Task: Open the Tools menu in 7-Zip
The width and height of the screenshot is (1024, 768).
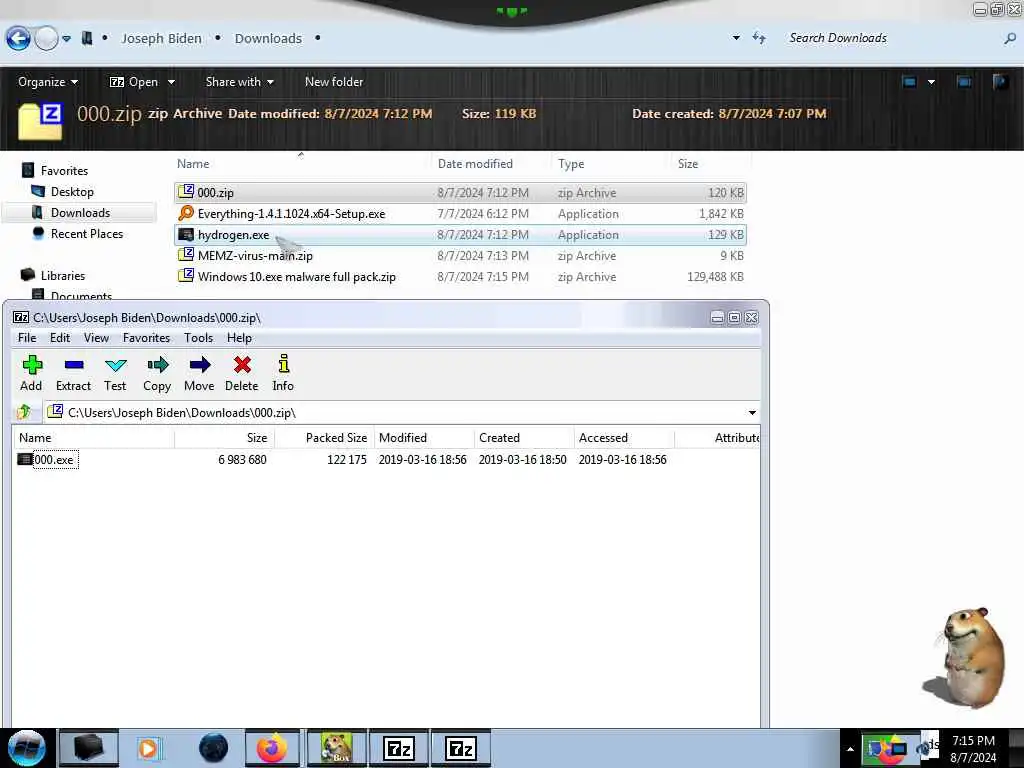Action: (x=199, y=338)
